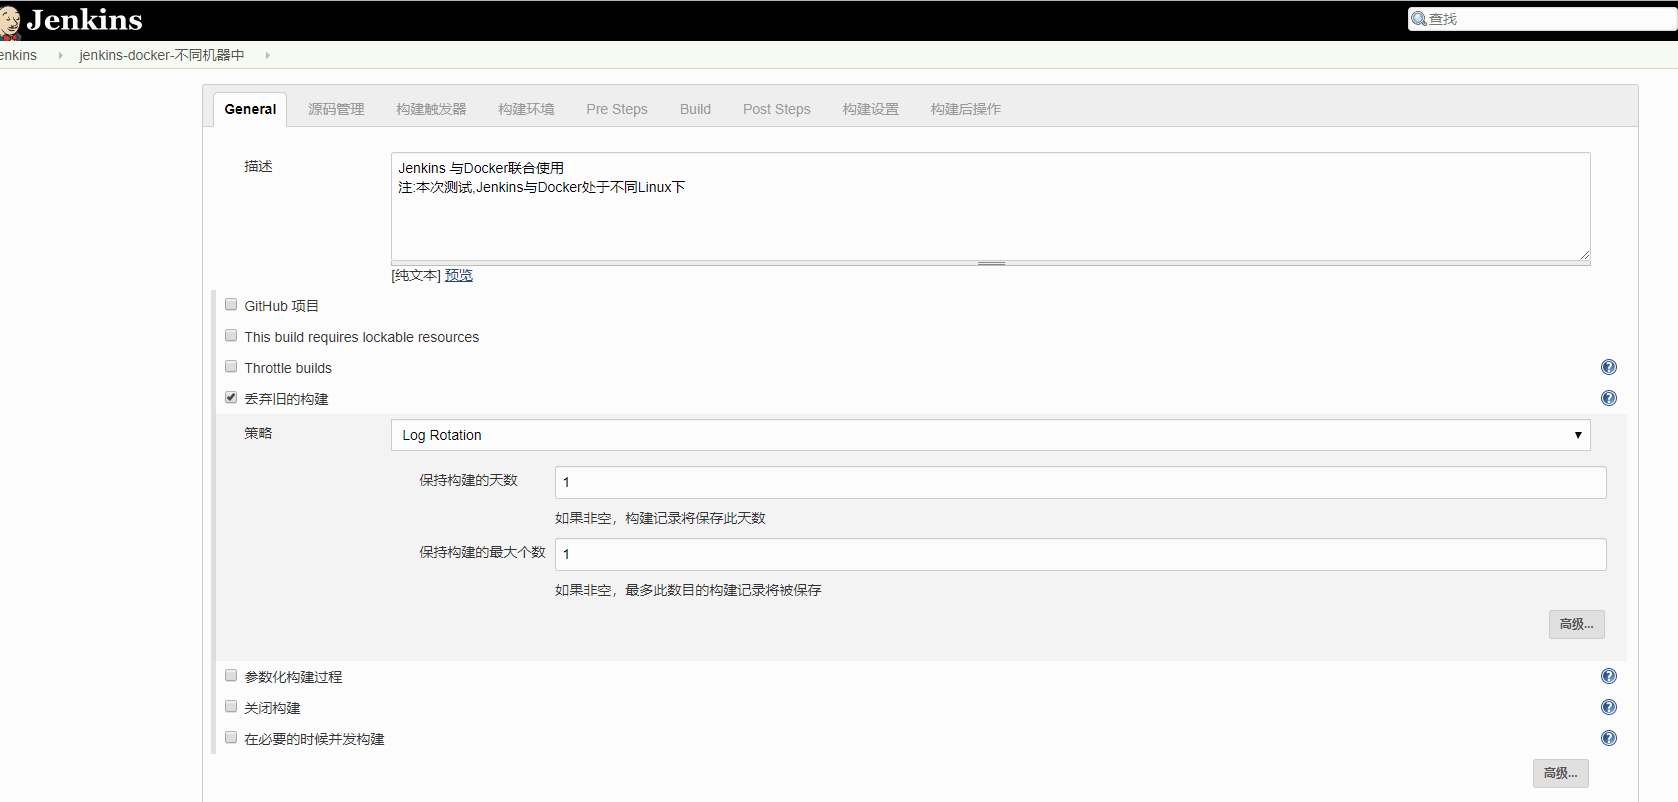Check 在必要的时候并发构建 checkbox
The width and height of the screenshot is (1678, 802).
[231, 737]
